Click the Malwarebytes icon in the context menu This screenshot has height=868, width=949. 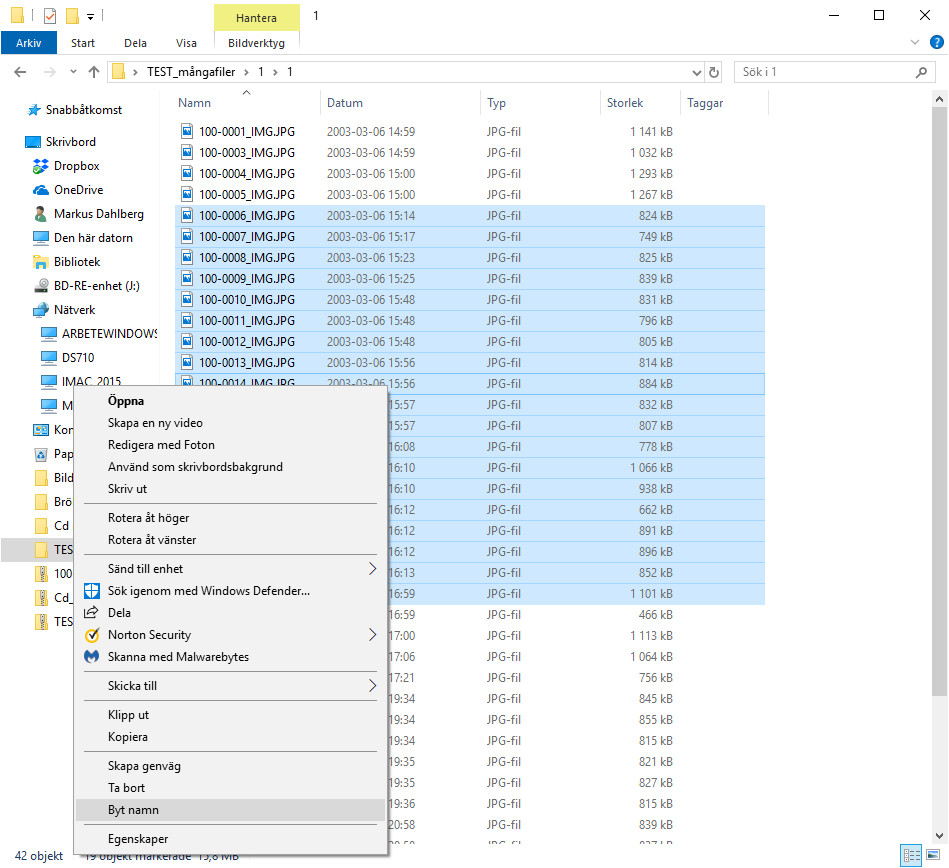click(x=91, y=657)
